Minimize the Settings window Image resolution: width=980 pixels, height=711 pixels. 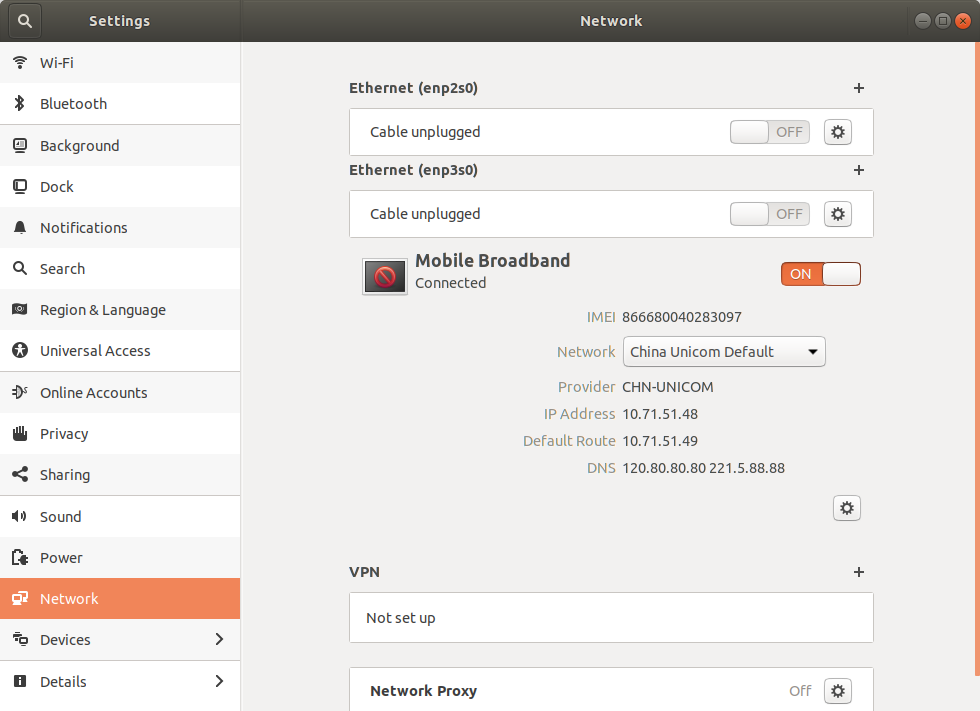[x=923, y=21]
